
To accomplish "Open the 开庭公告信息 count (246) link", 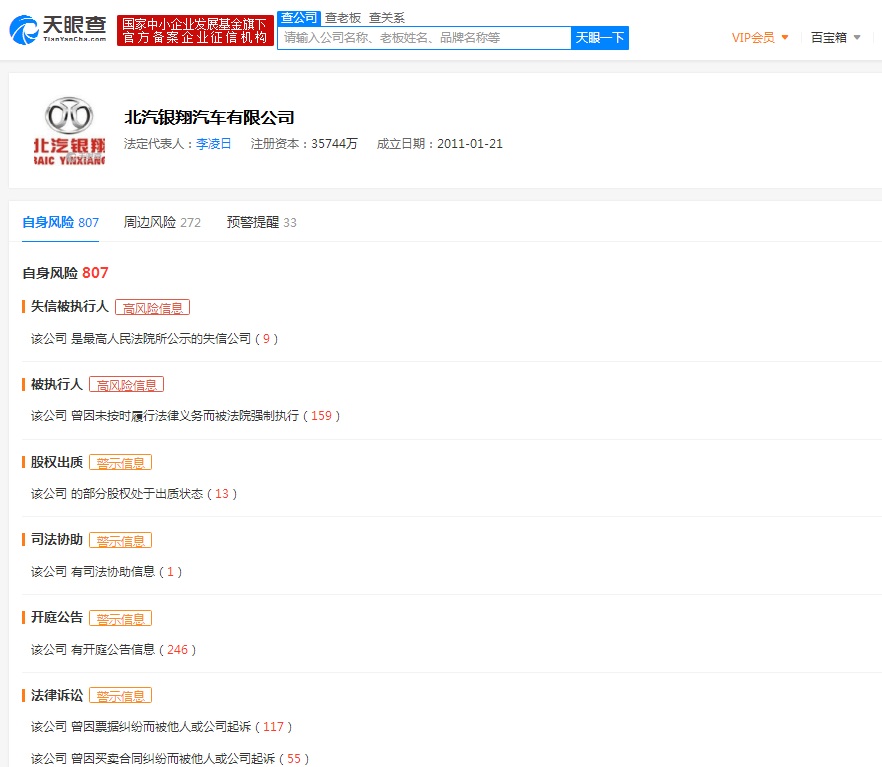I will click(177, 650).
